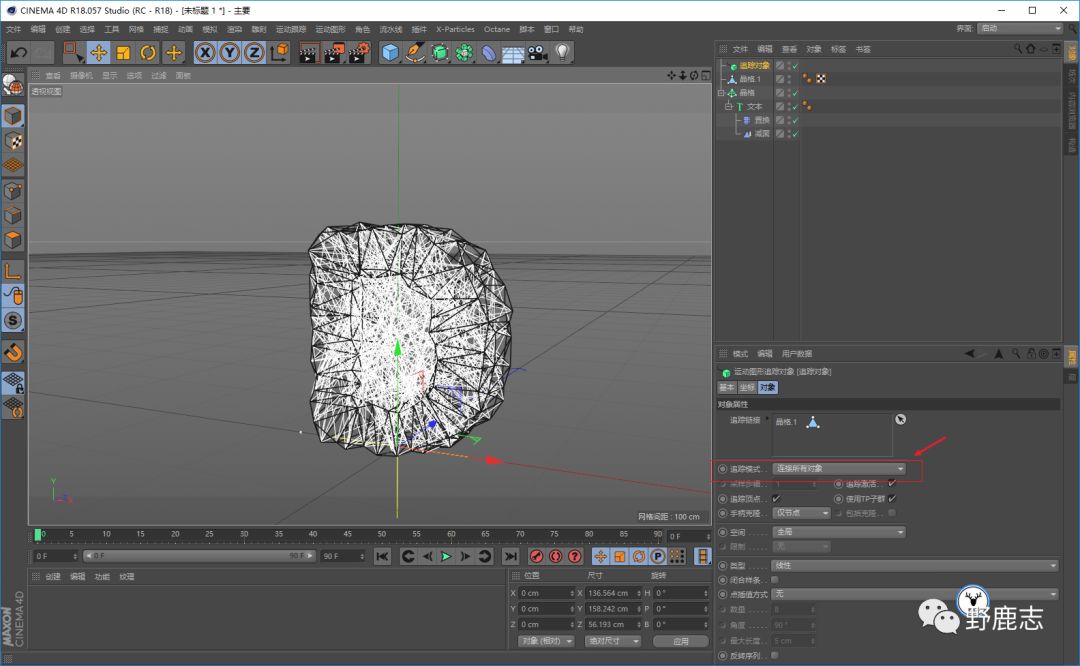Image resolution: width=1080 pixels, height=666 pixels.
Task: Open the X-Particles menu
Action: point(455,30)
